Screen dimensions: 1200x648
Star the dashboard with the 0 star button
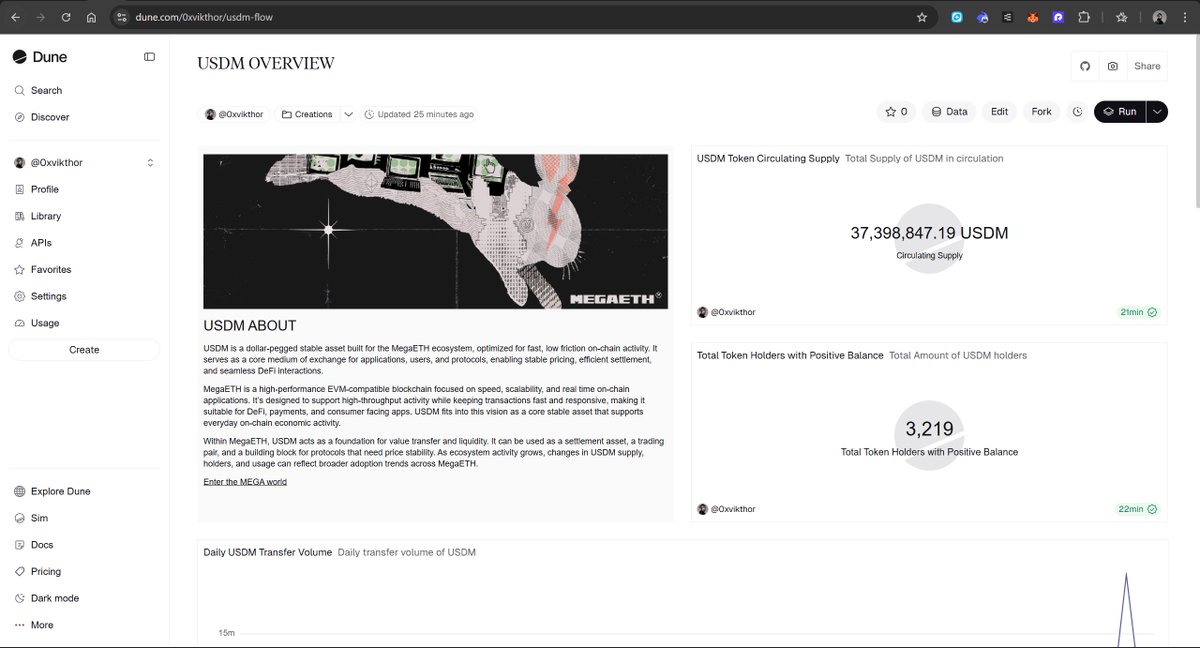pyautogui.click(x=896, y=112)
